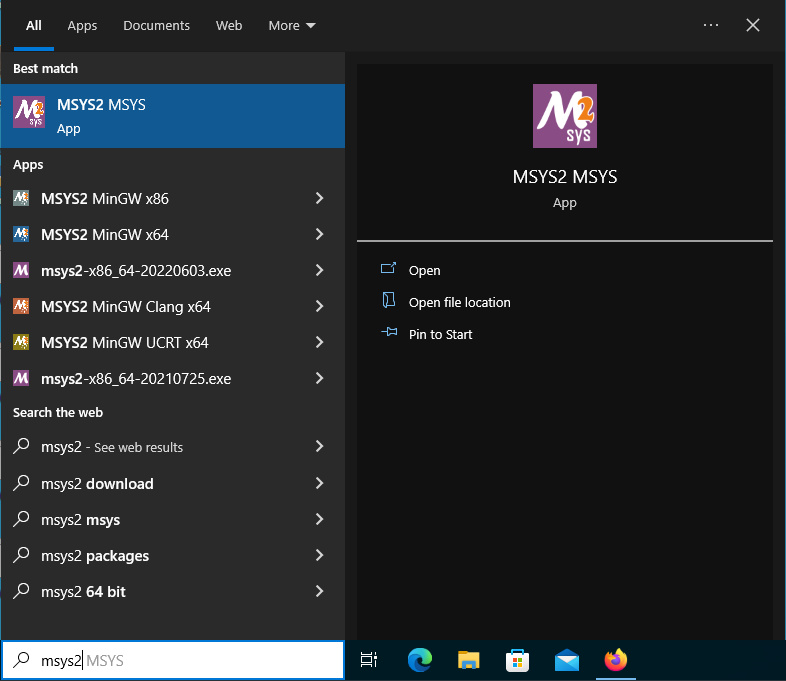
Task: Close the search panel
Action: (x=752, y=25)
